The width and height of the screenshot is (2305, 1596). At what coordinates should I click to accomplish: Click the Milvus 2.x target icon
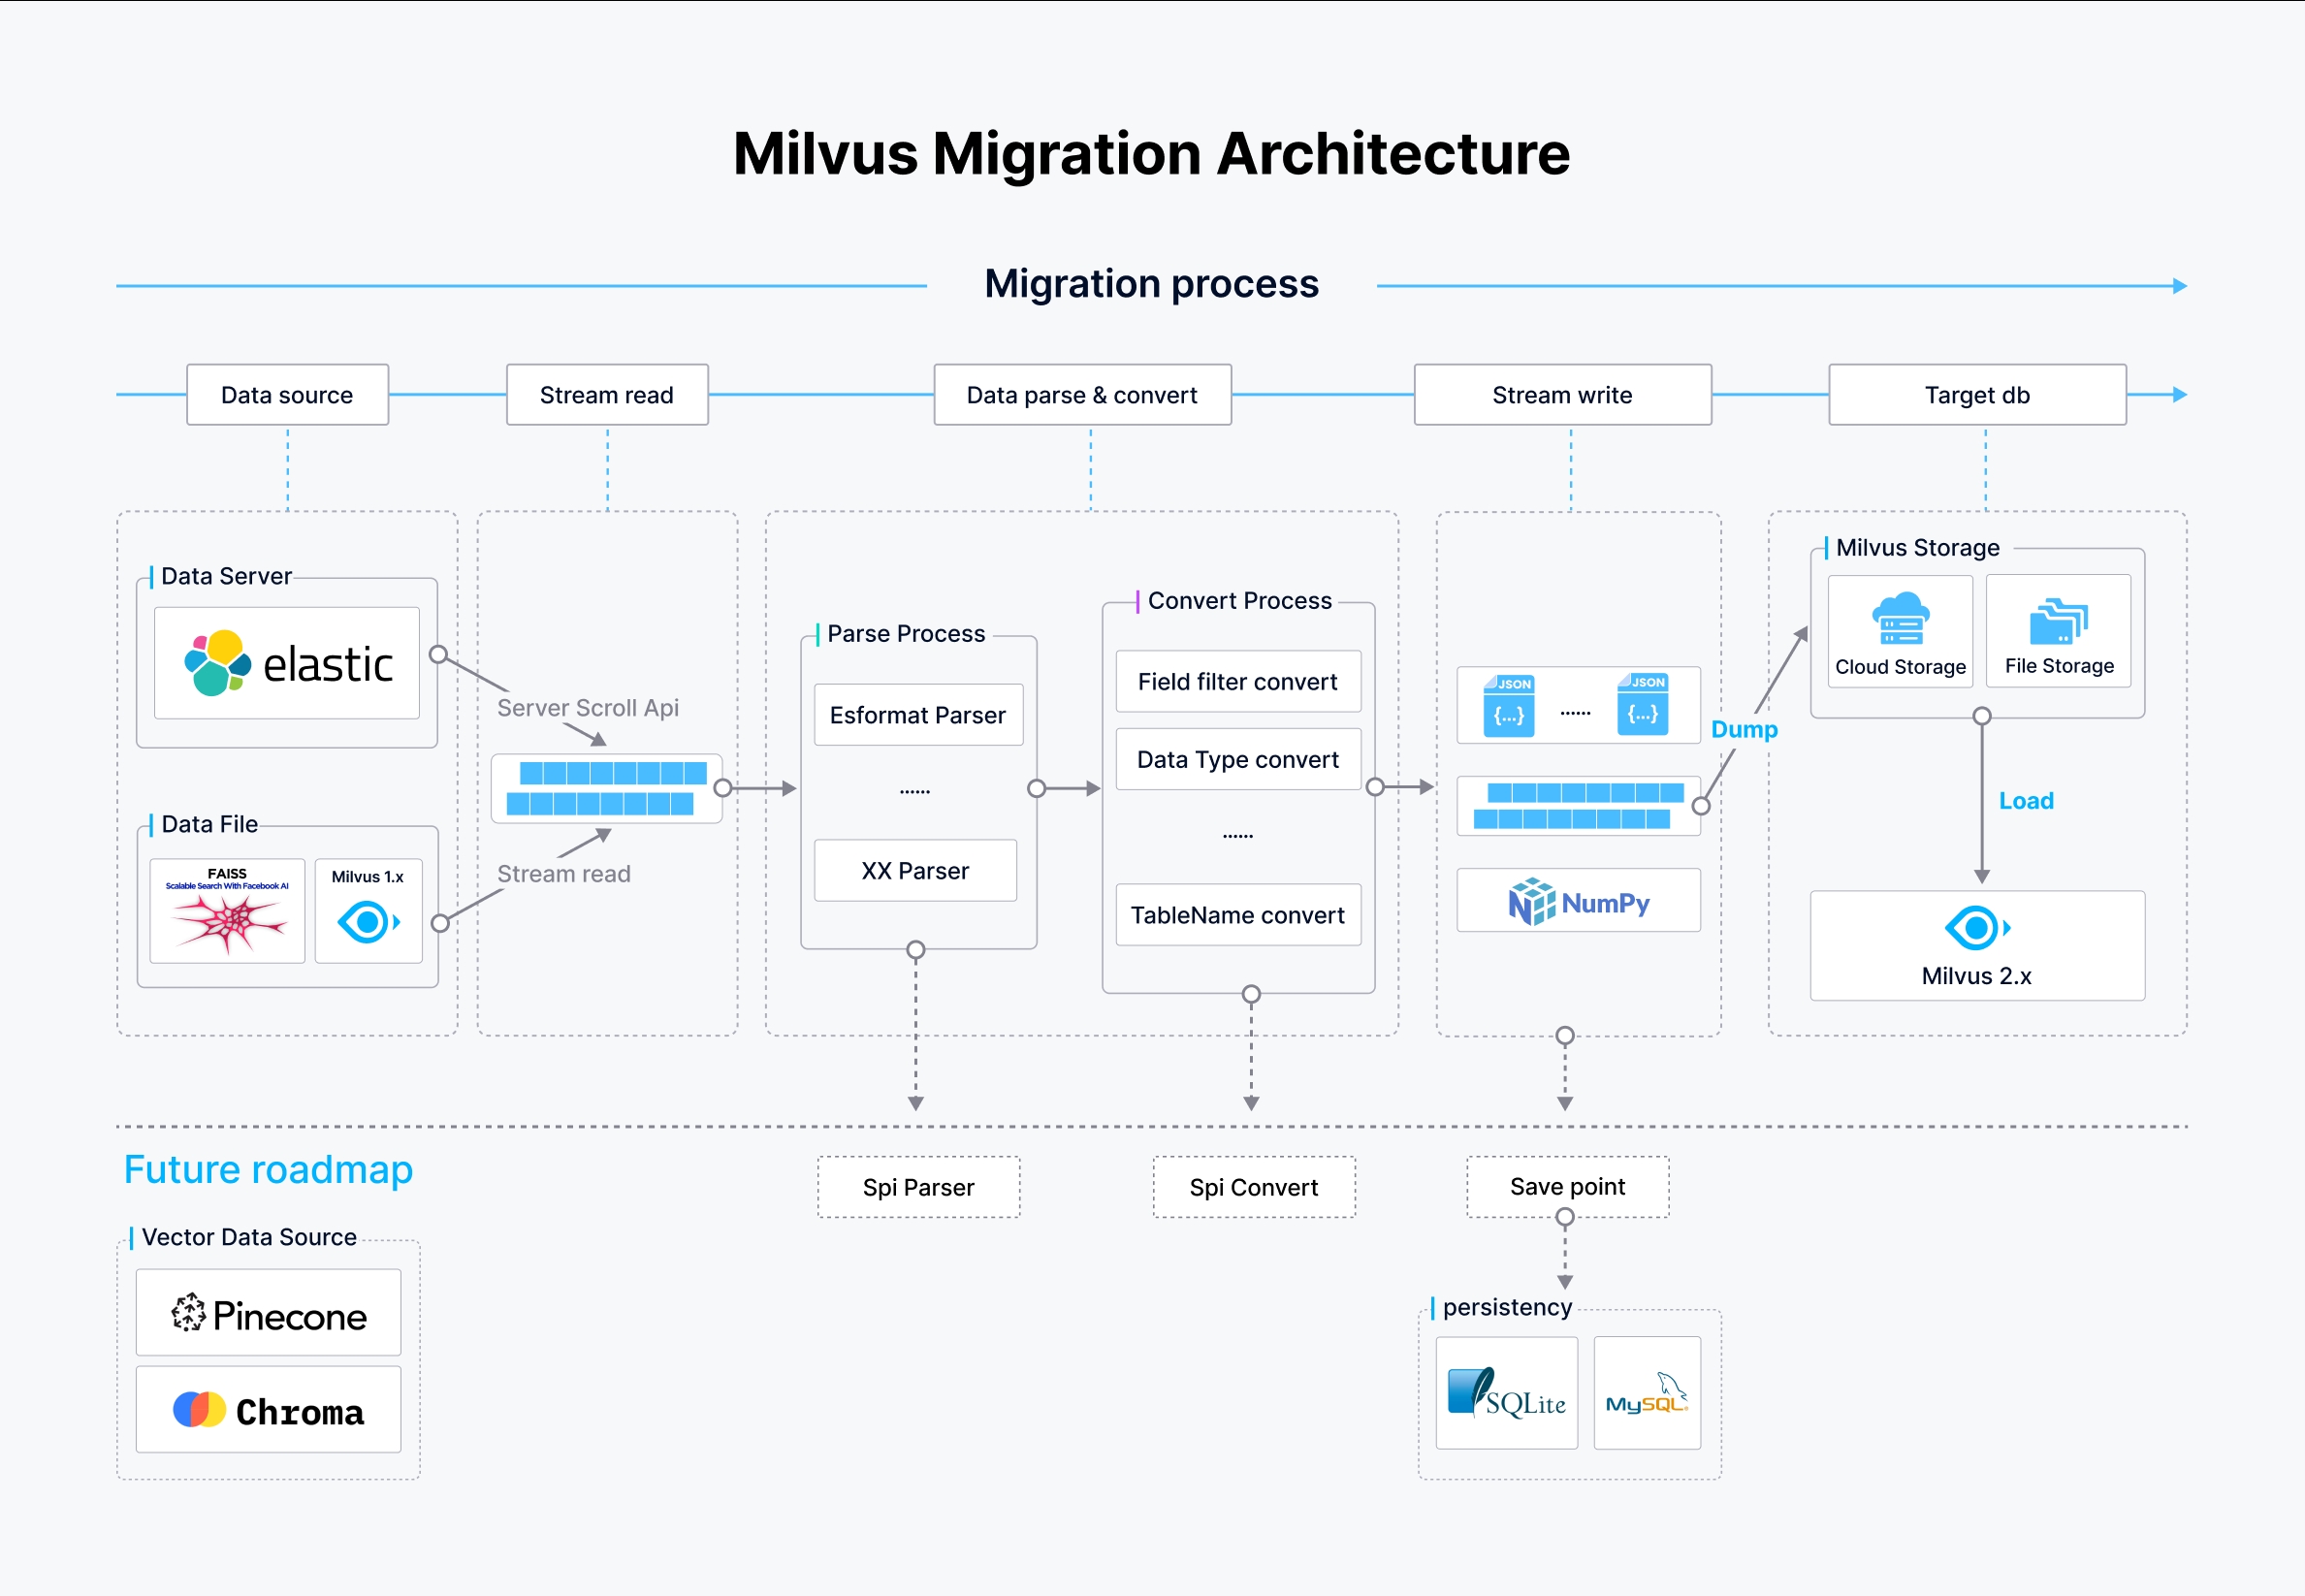click(1977, 929)
